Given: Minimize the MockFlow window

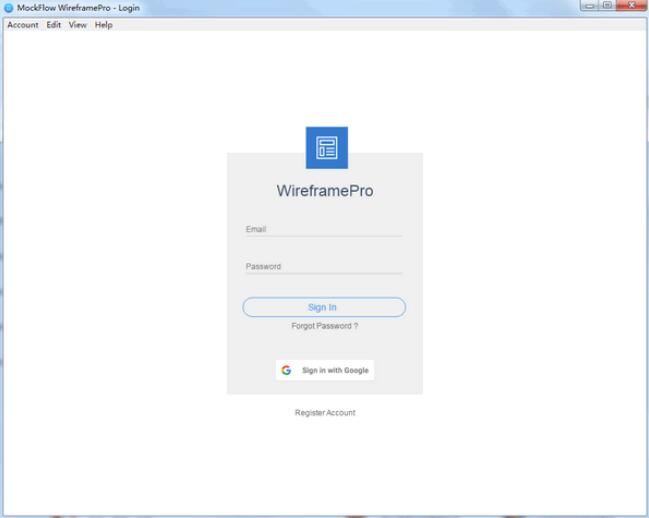Looking at the screenshot, I should pyautogui.click(x=590, y=6).
